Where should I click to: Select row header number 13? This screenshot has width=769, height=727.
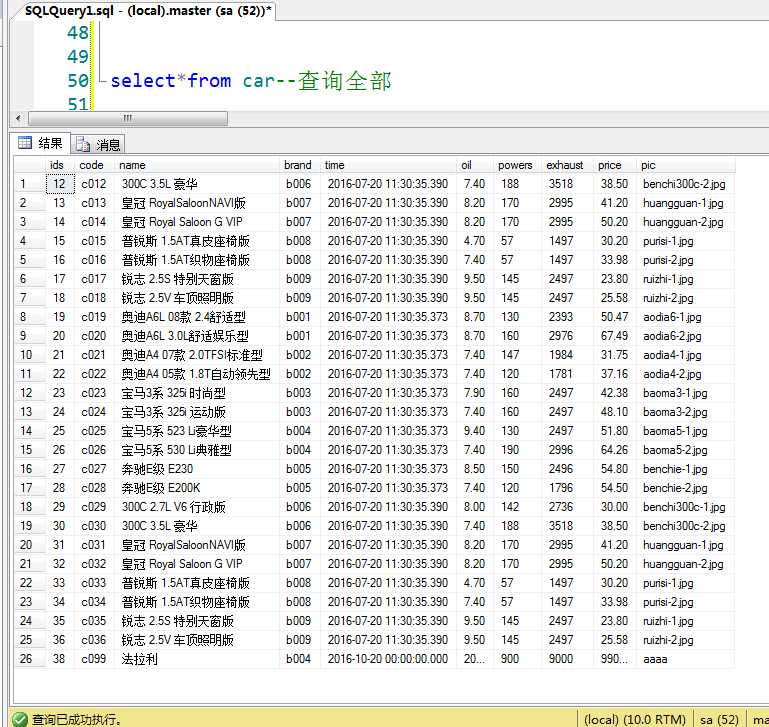[30, 412]
